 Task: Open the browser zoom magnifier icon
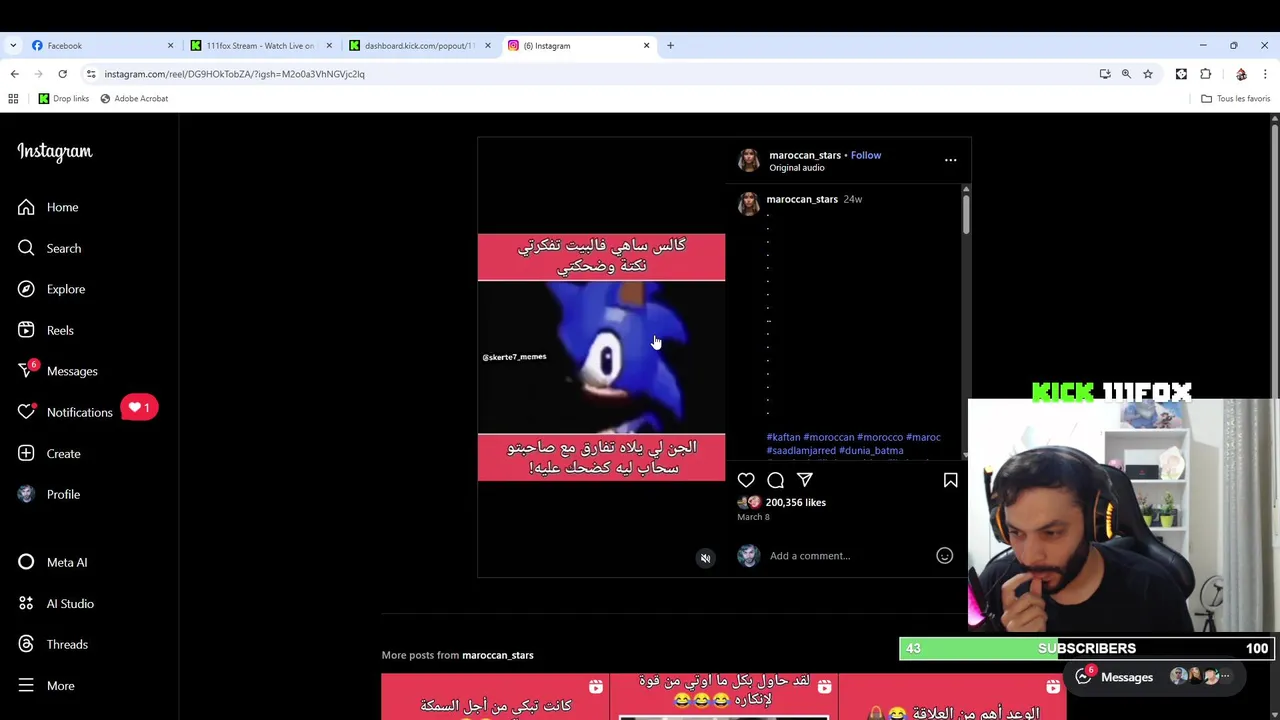point(1126,74)
